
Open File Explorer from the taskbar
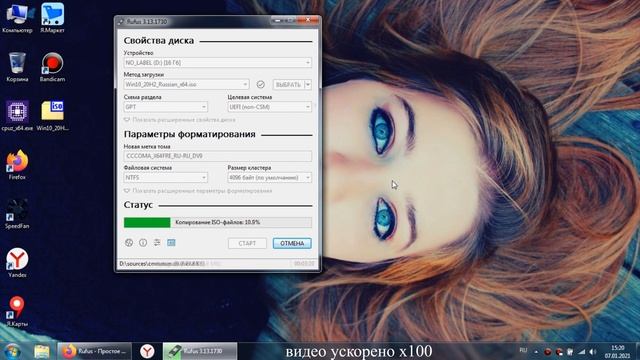pos(42,351)
